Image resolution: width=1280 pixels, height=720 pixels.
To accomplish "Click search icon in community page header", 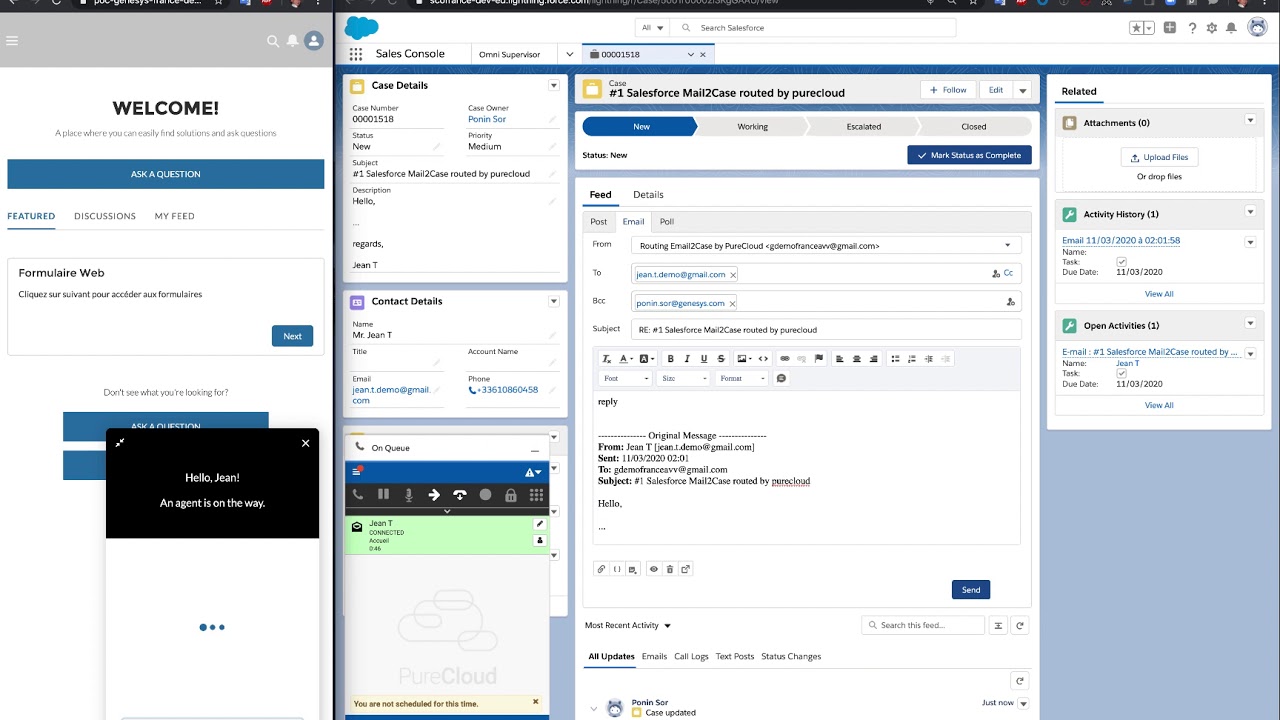I will tap(272, 41).
